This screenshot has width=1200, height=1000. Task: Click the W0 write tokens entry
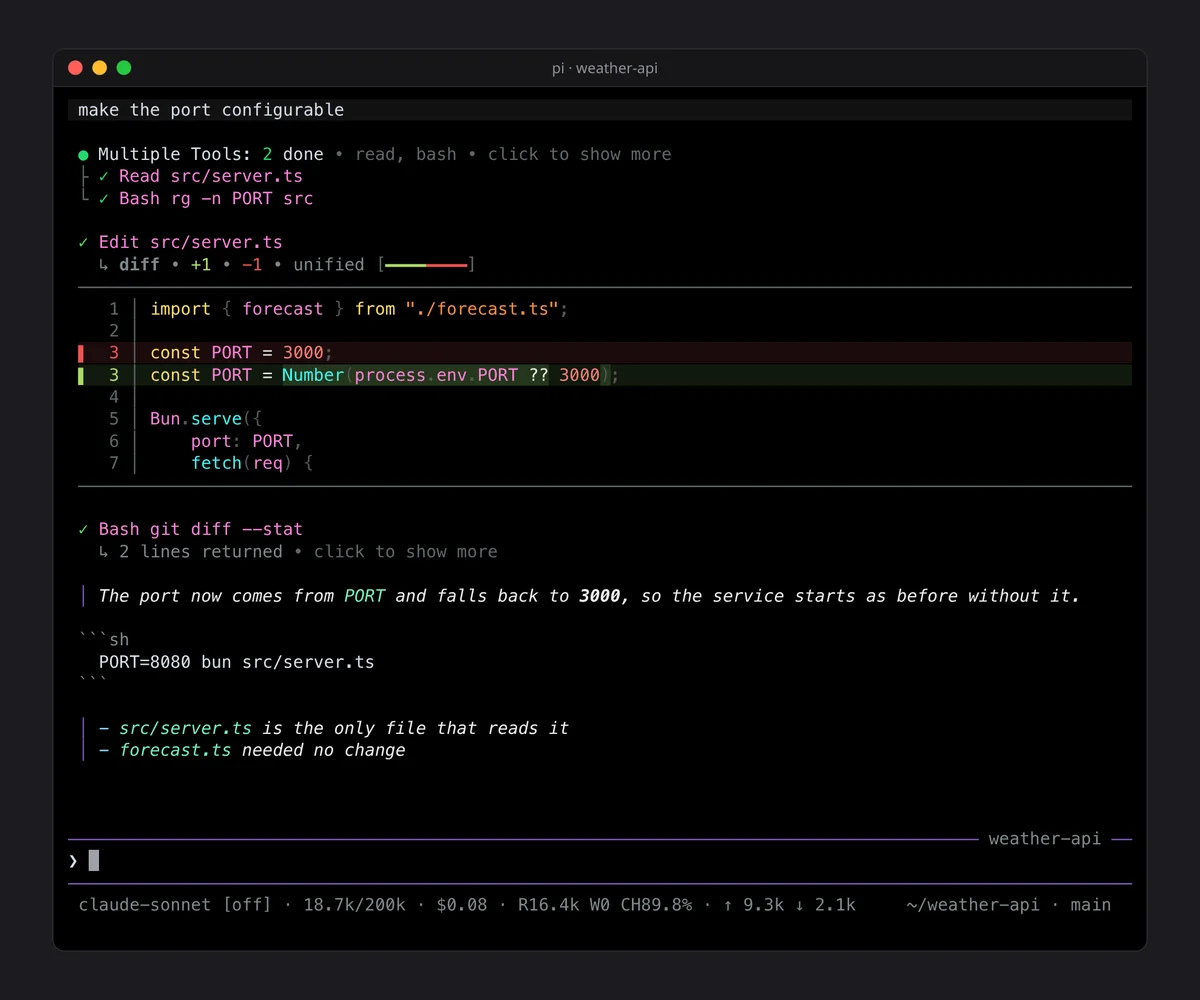tap(600, 905)
